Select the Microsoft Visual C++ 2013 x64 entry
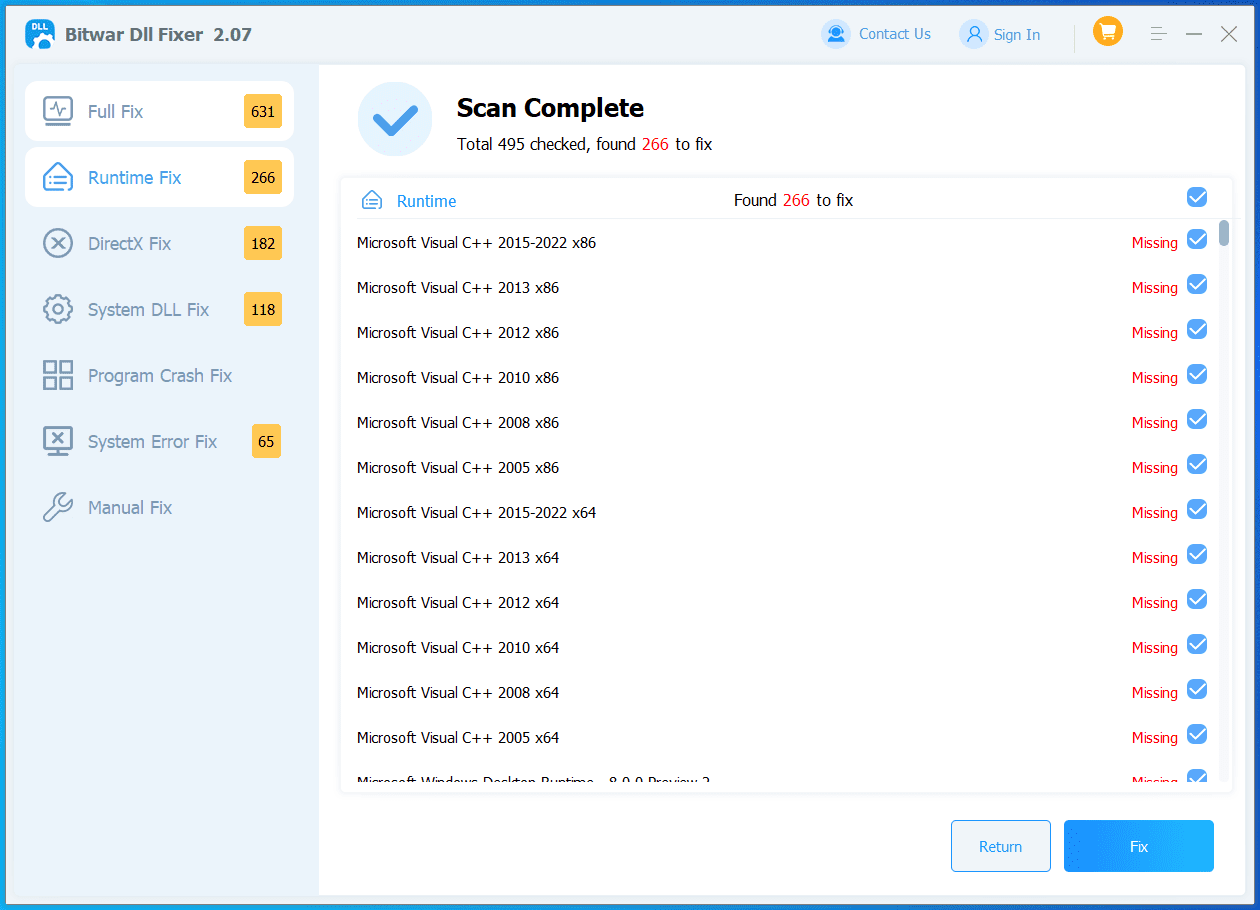Viewport: 1260px width, 910px height. click(x=458, y=558)
